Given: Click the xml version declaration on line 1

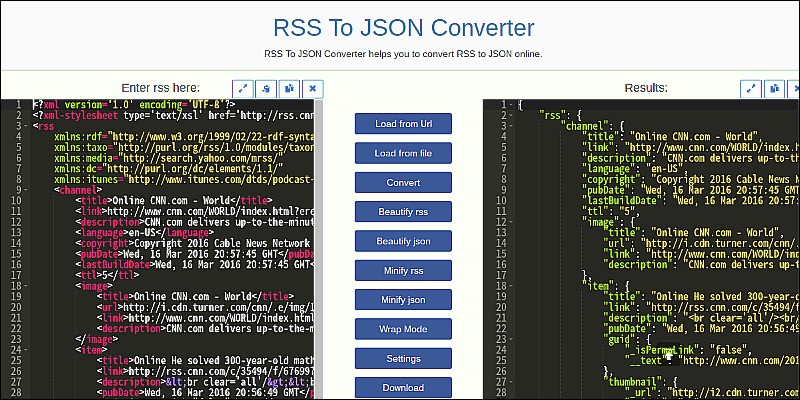Looking at the screenshot, I should 134,105.
